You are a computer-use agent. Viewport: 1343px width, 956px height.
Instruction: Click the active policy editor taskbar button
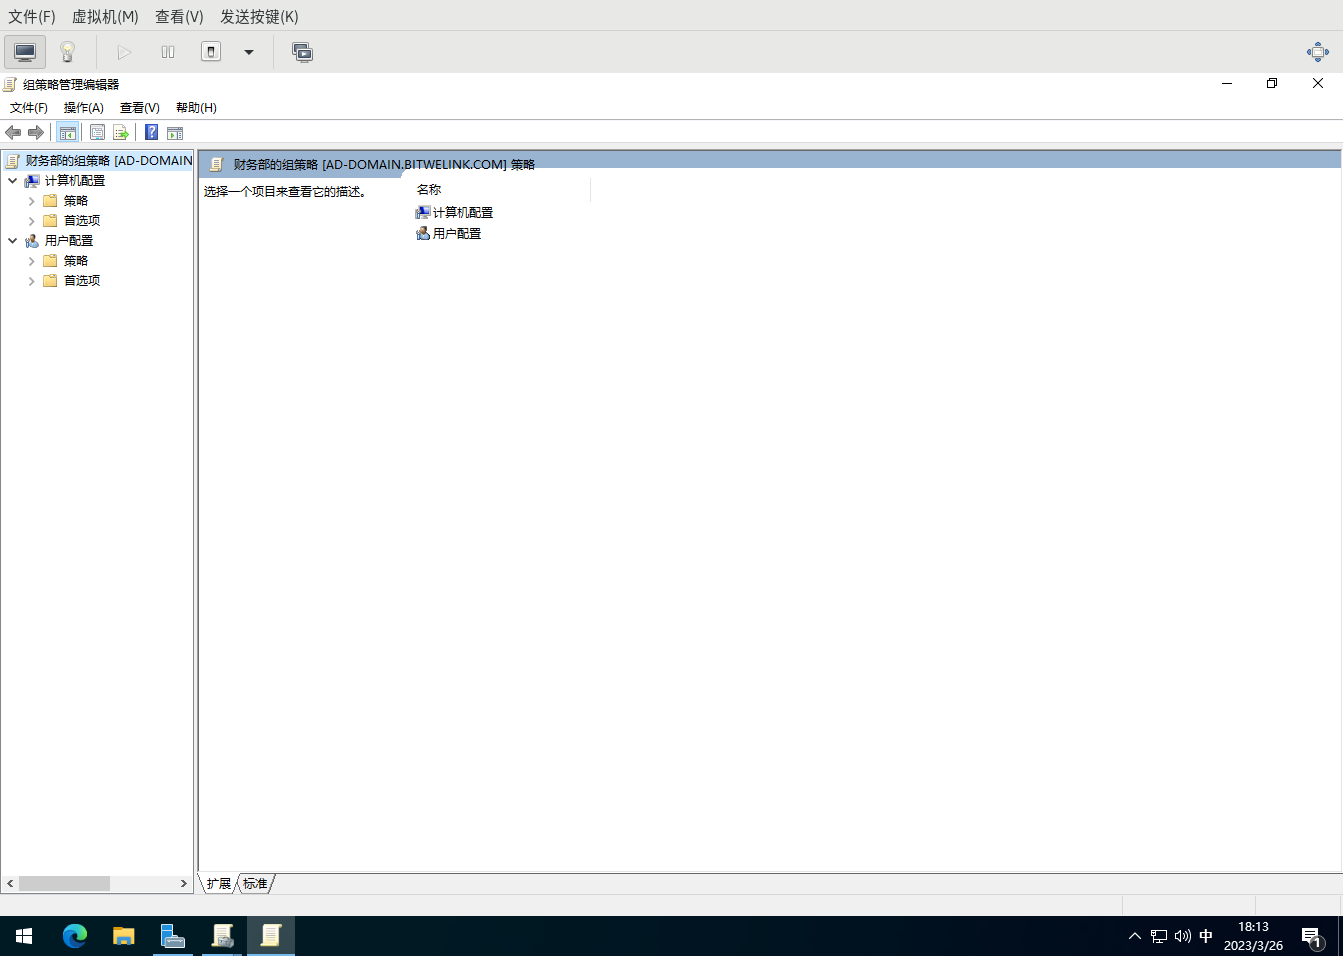pyautogui.click(x=270, y=936)
